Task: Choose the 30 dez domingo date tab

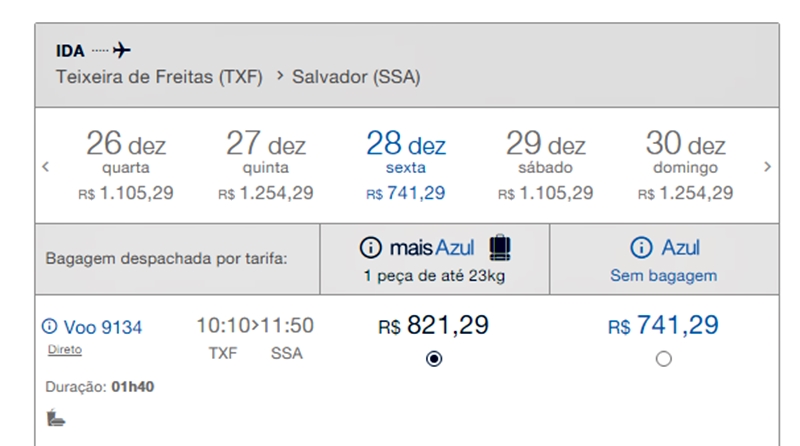Action: tap(685, 165)
